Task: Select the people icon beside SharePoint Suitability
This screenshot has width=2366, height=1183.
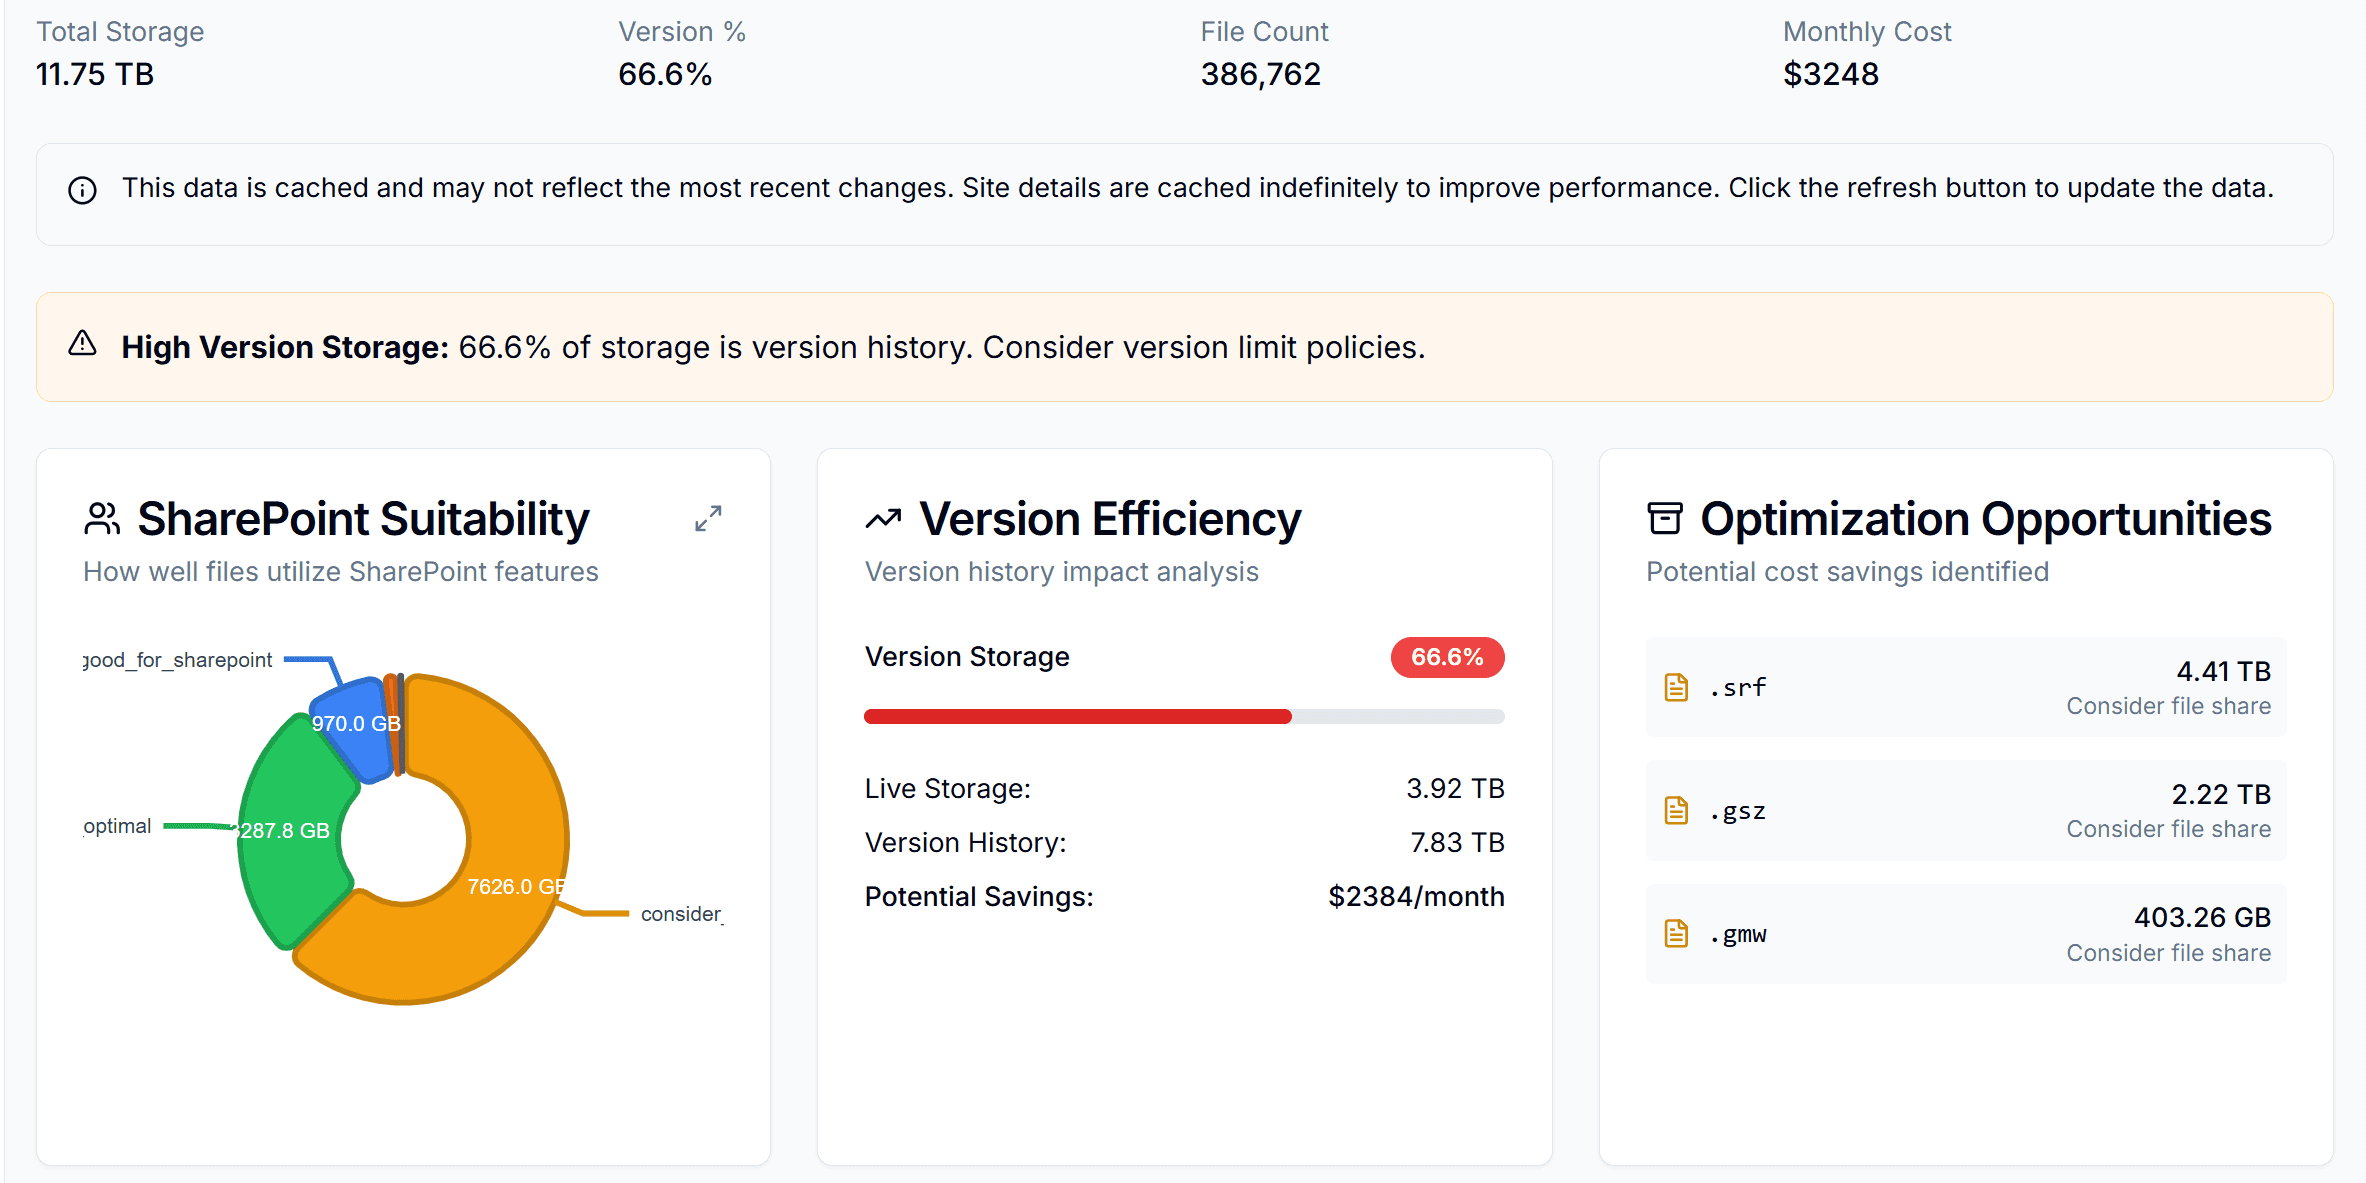Action: 103,517
